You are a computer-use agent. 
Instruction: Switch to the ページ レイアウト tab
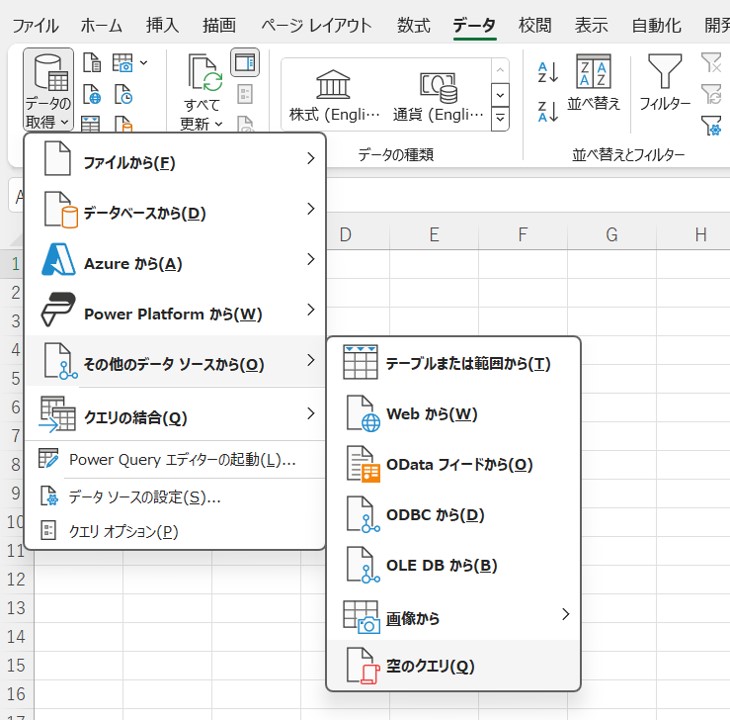click(x=316, y=26)
